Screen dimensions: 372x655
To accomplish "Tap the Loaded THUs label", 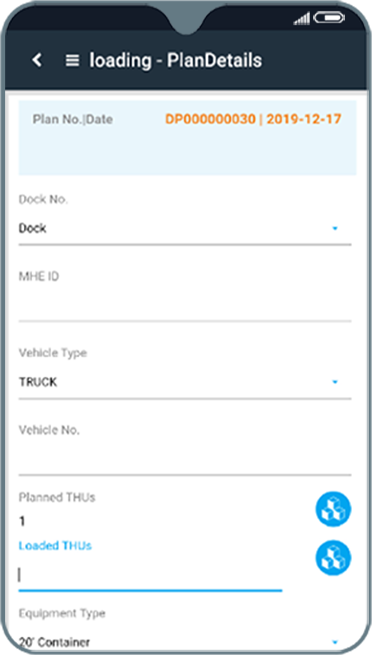I will pyautogui.click(x=55, y=546).
